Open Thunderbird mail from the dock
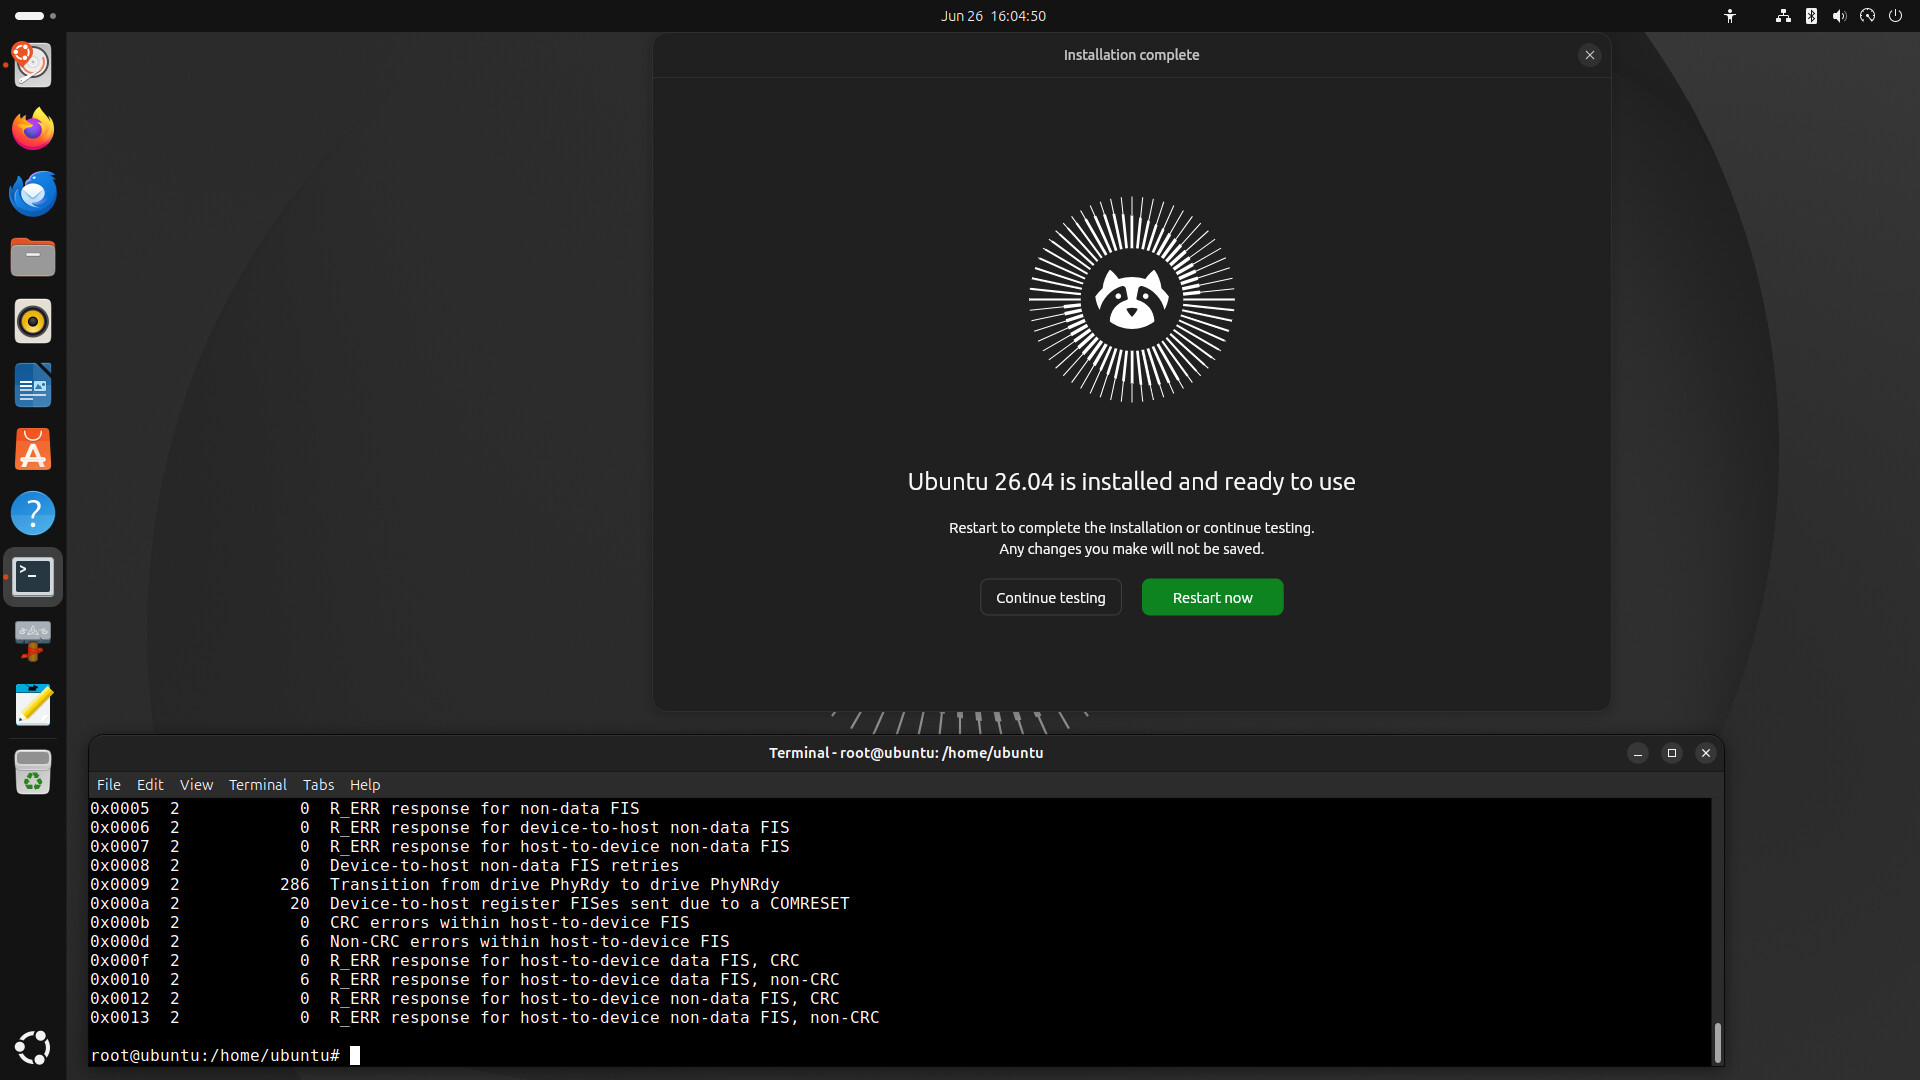Screen dimensions: 1920x1080 [x=33, y=193]
